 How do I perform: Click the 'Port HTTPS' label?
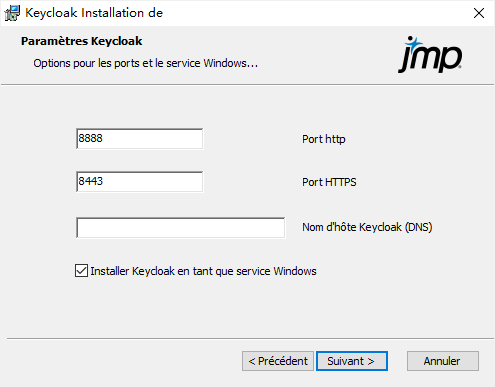pyautogui.click(x=329, y=182)
